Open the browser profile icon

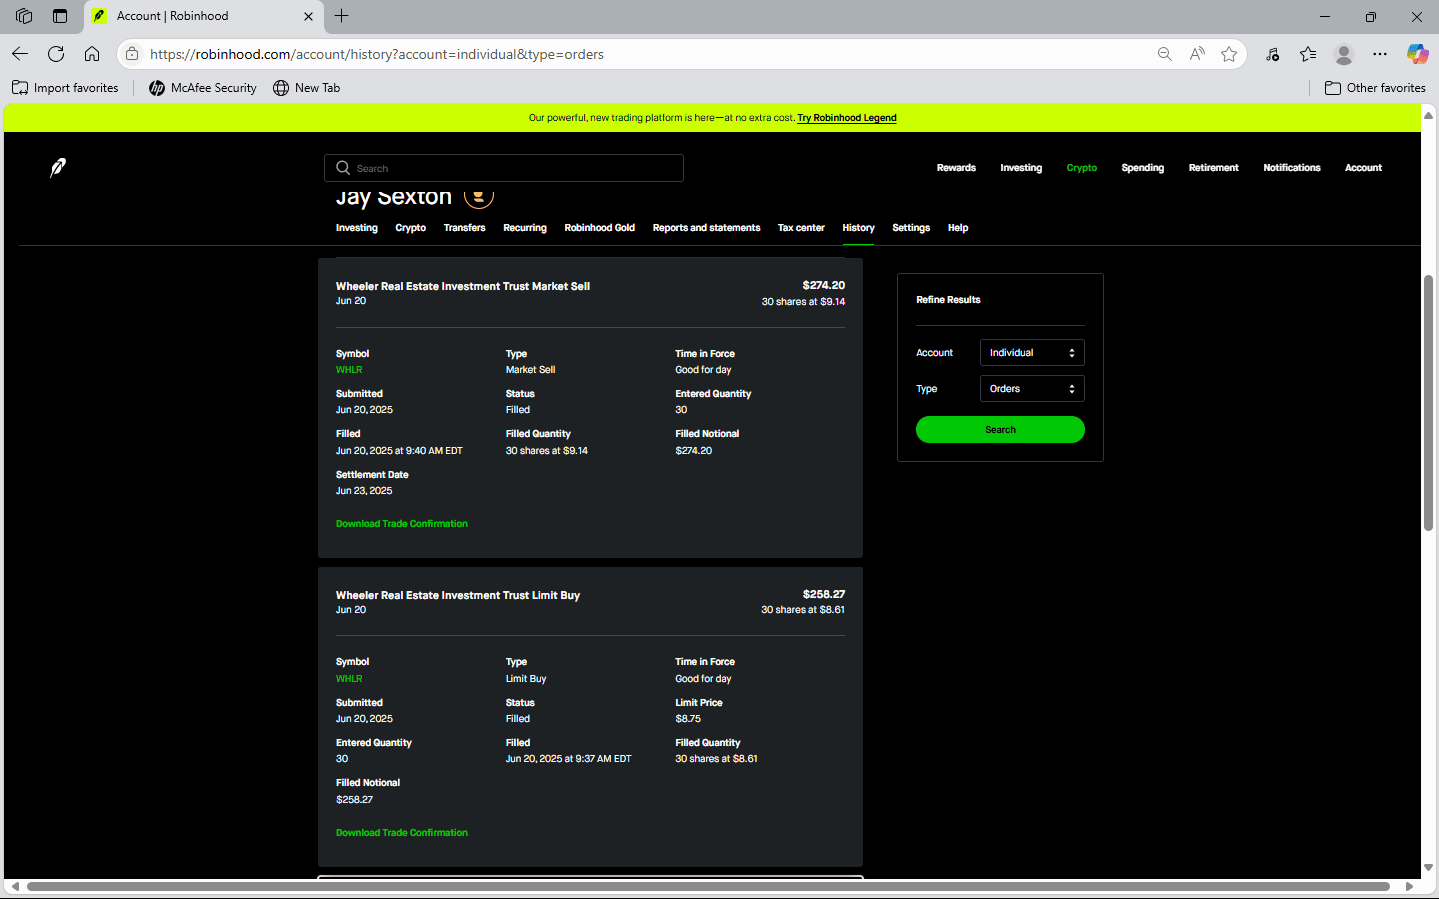coord(1344,54)
